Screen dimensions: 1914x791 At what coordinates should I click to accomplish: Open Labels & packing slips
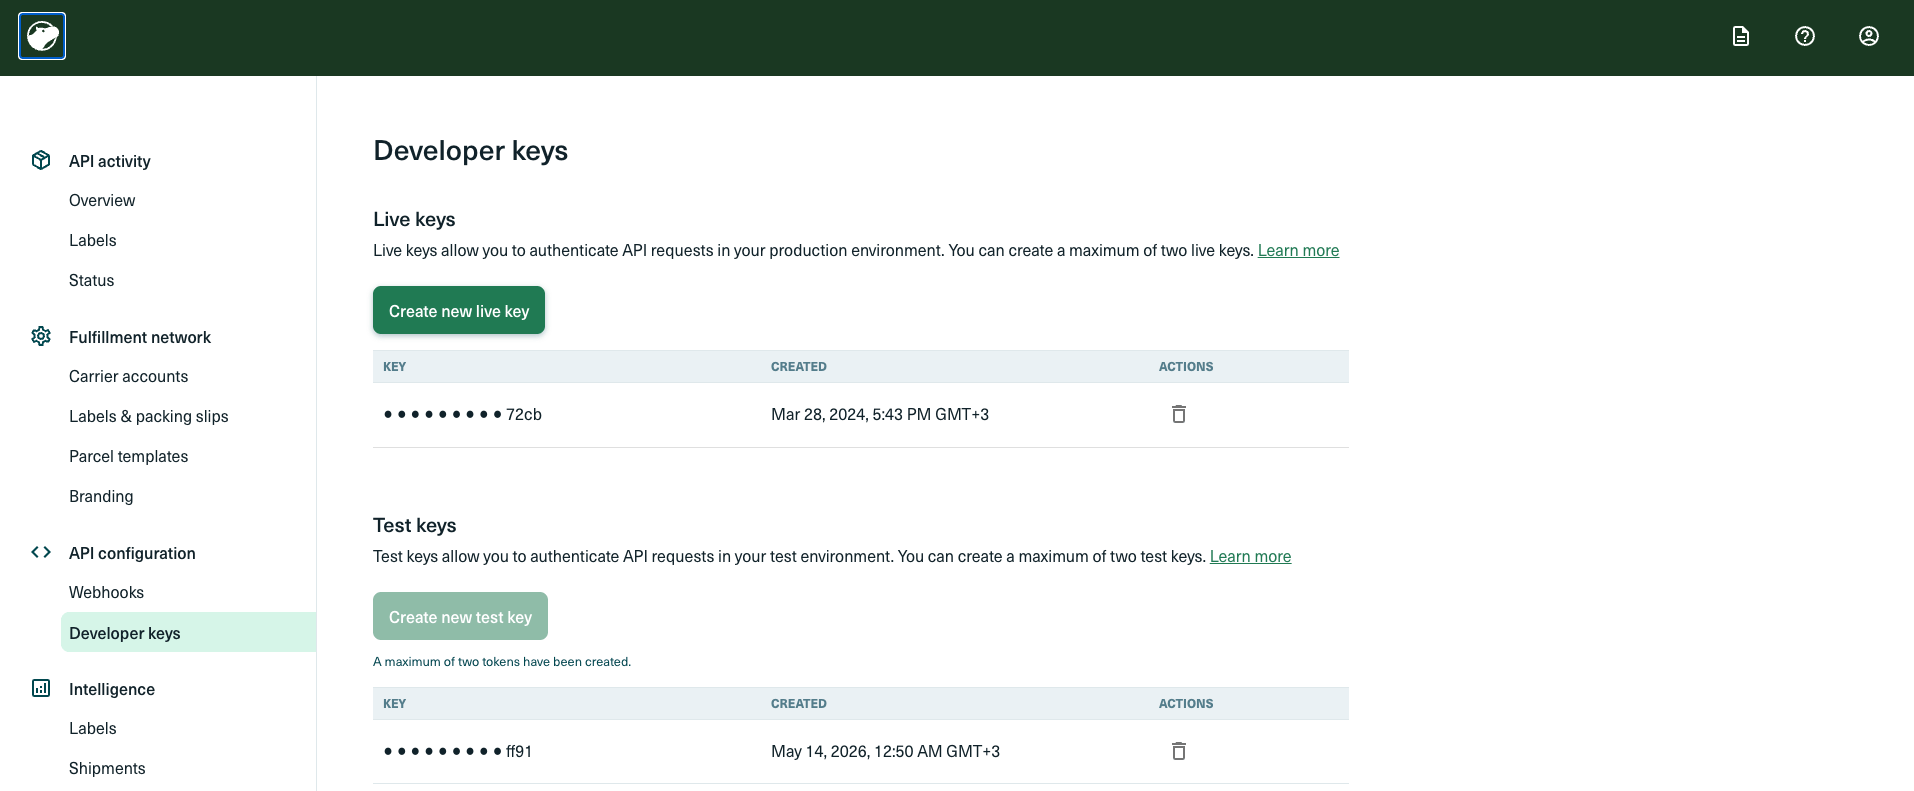point(149,416)
